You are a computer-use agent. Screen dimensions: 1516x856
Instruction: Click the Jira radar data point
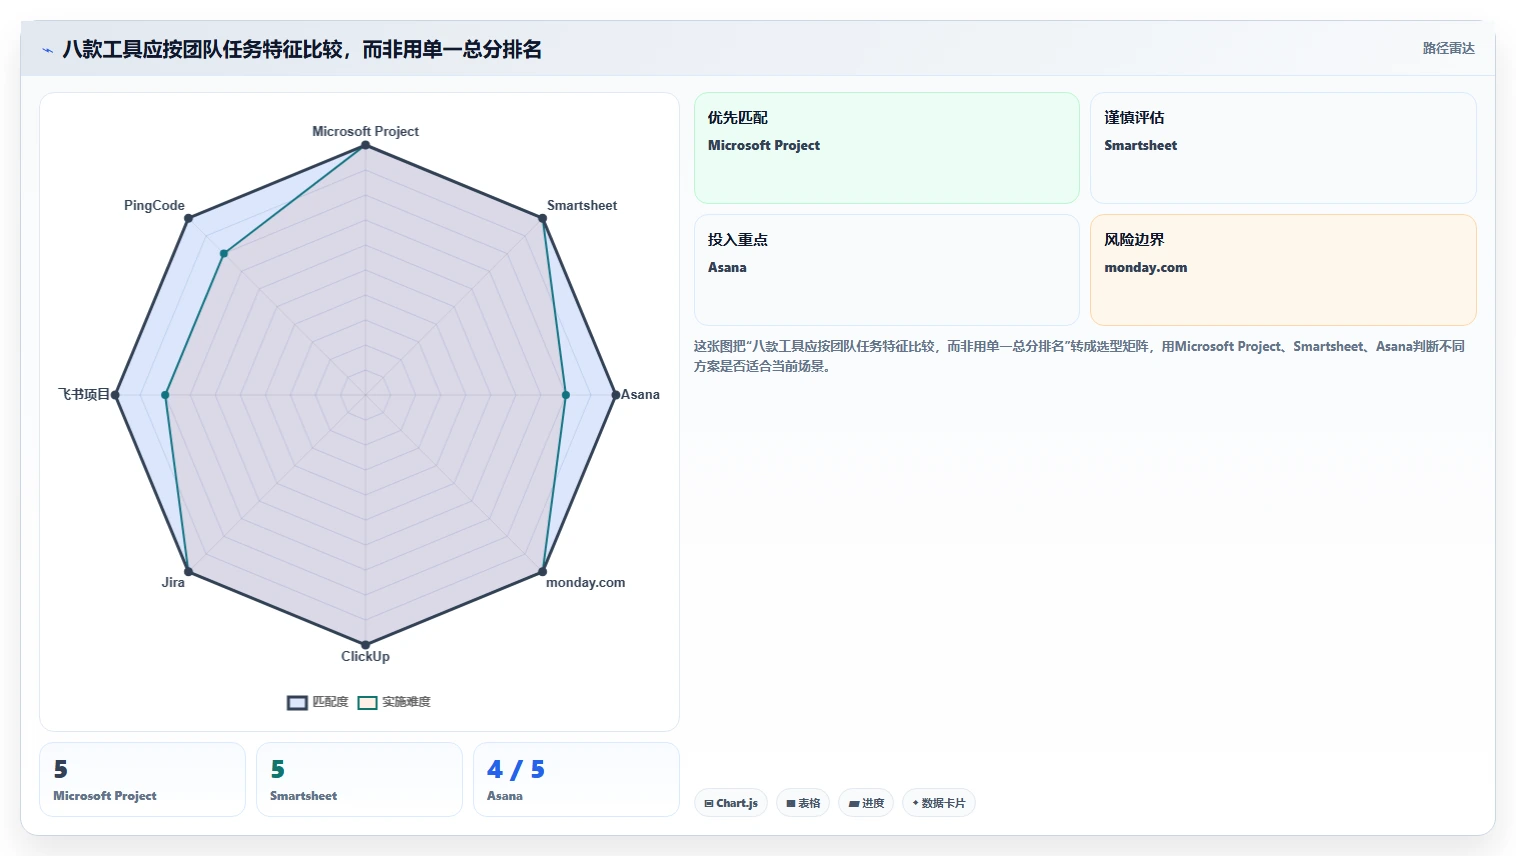188,572
